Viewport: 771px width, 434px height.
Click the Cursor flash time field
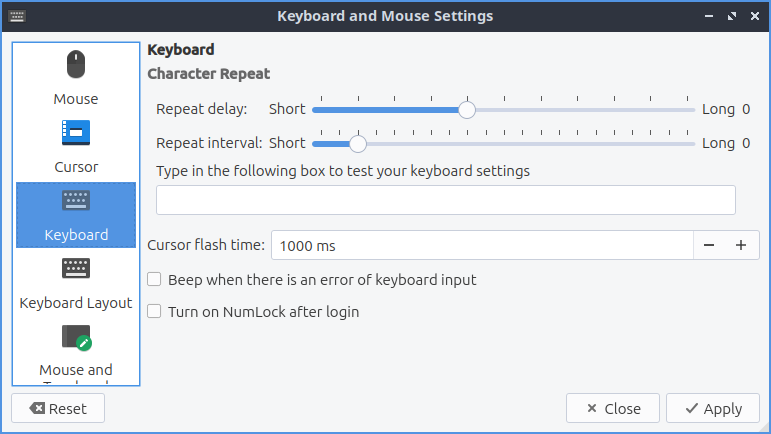pos(481,245)
